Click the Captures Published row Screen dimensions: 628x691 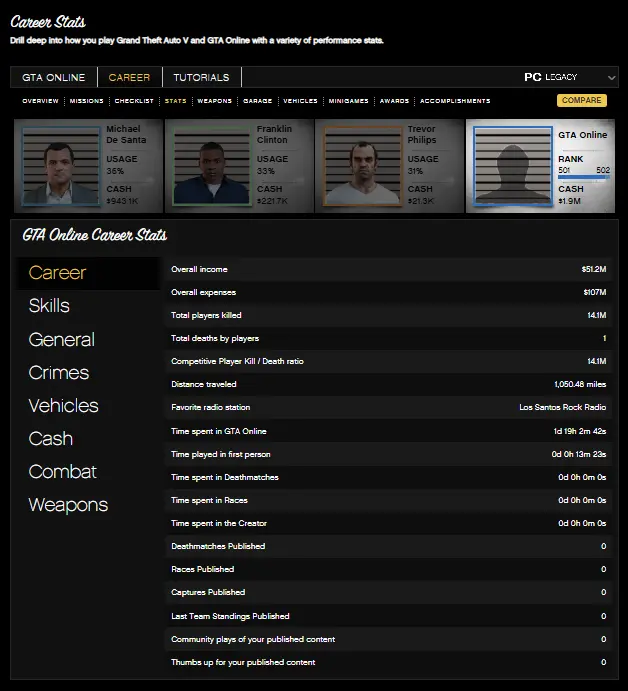click(x=389, y=592)
